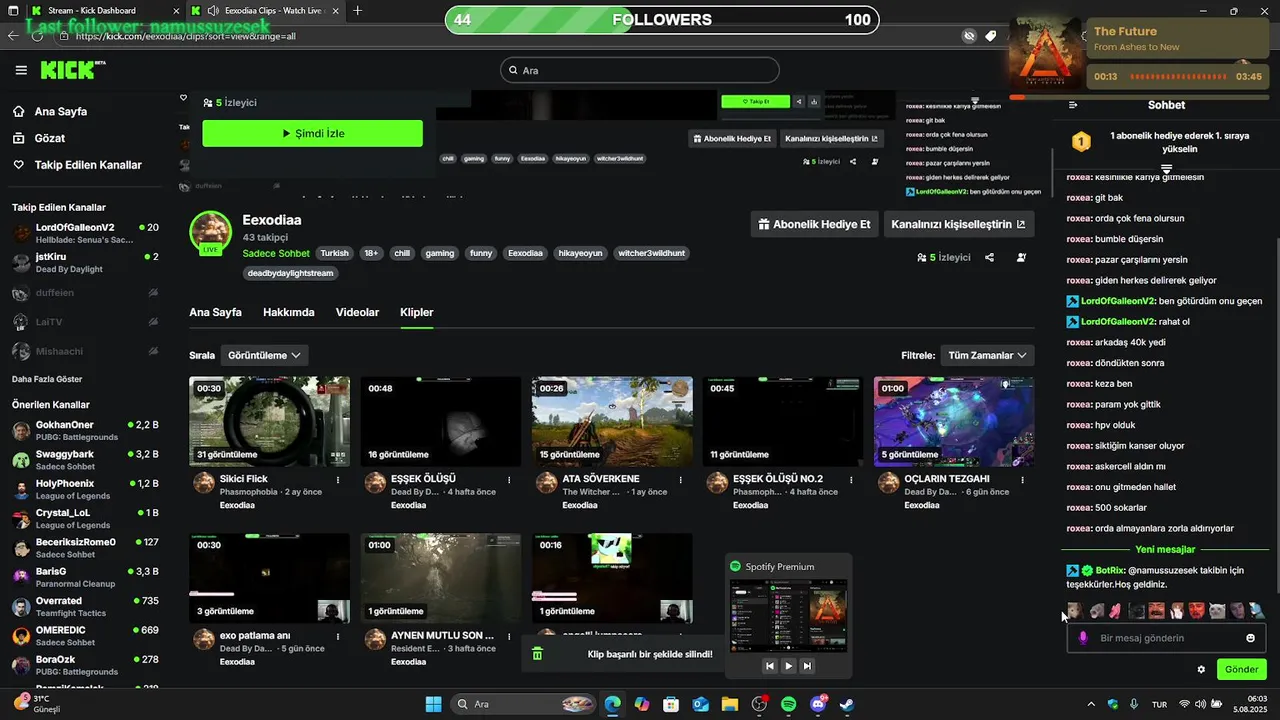The width and height of the screenshot is (1280, 720).
Task: Show hidden system tray icons
Action: point(1091,704)
